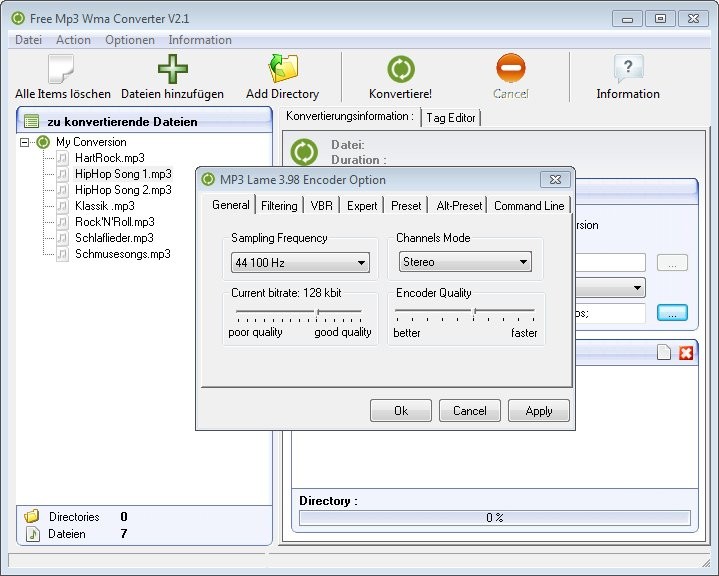Select Schlaflieder.mp3
Screen dimensions: 719x576
(x=114, y=238)
